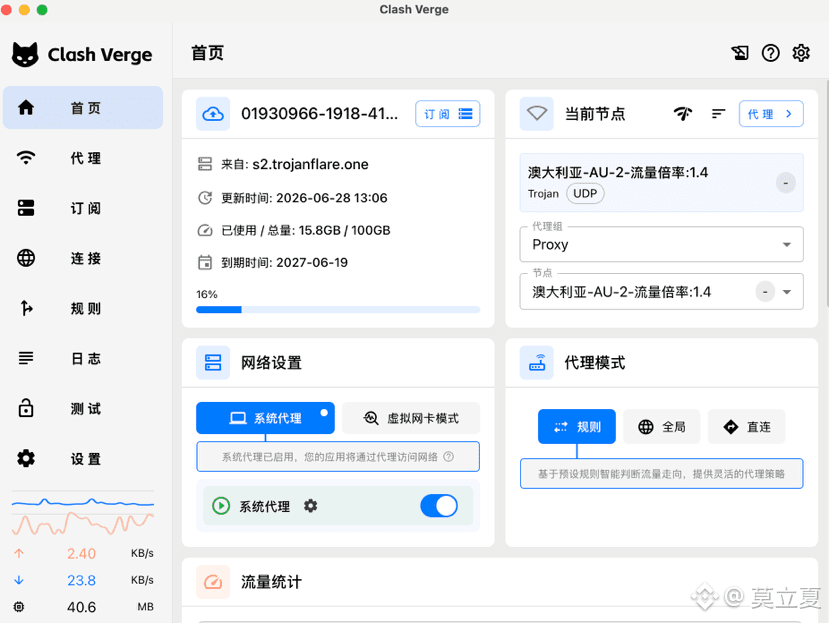
Task: Open the settings gear icon in header
Action: pos(801,53)
